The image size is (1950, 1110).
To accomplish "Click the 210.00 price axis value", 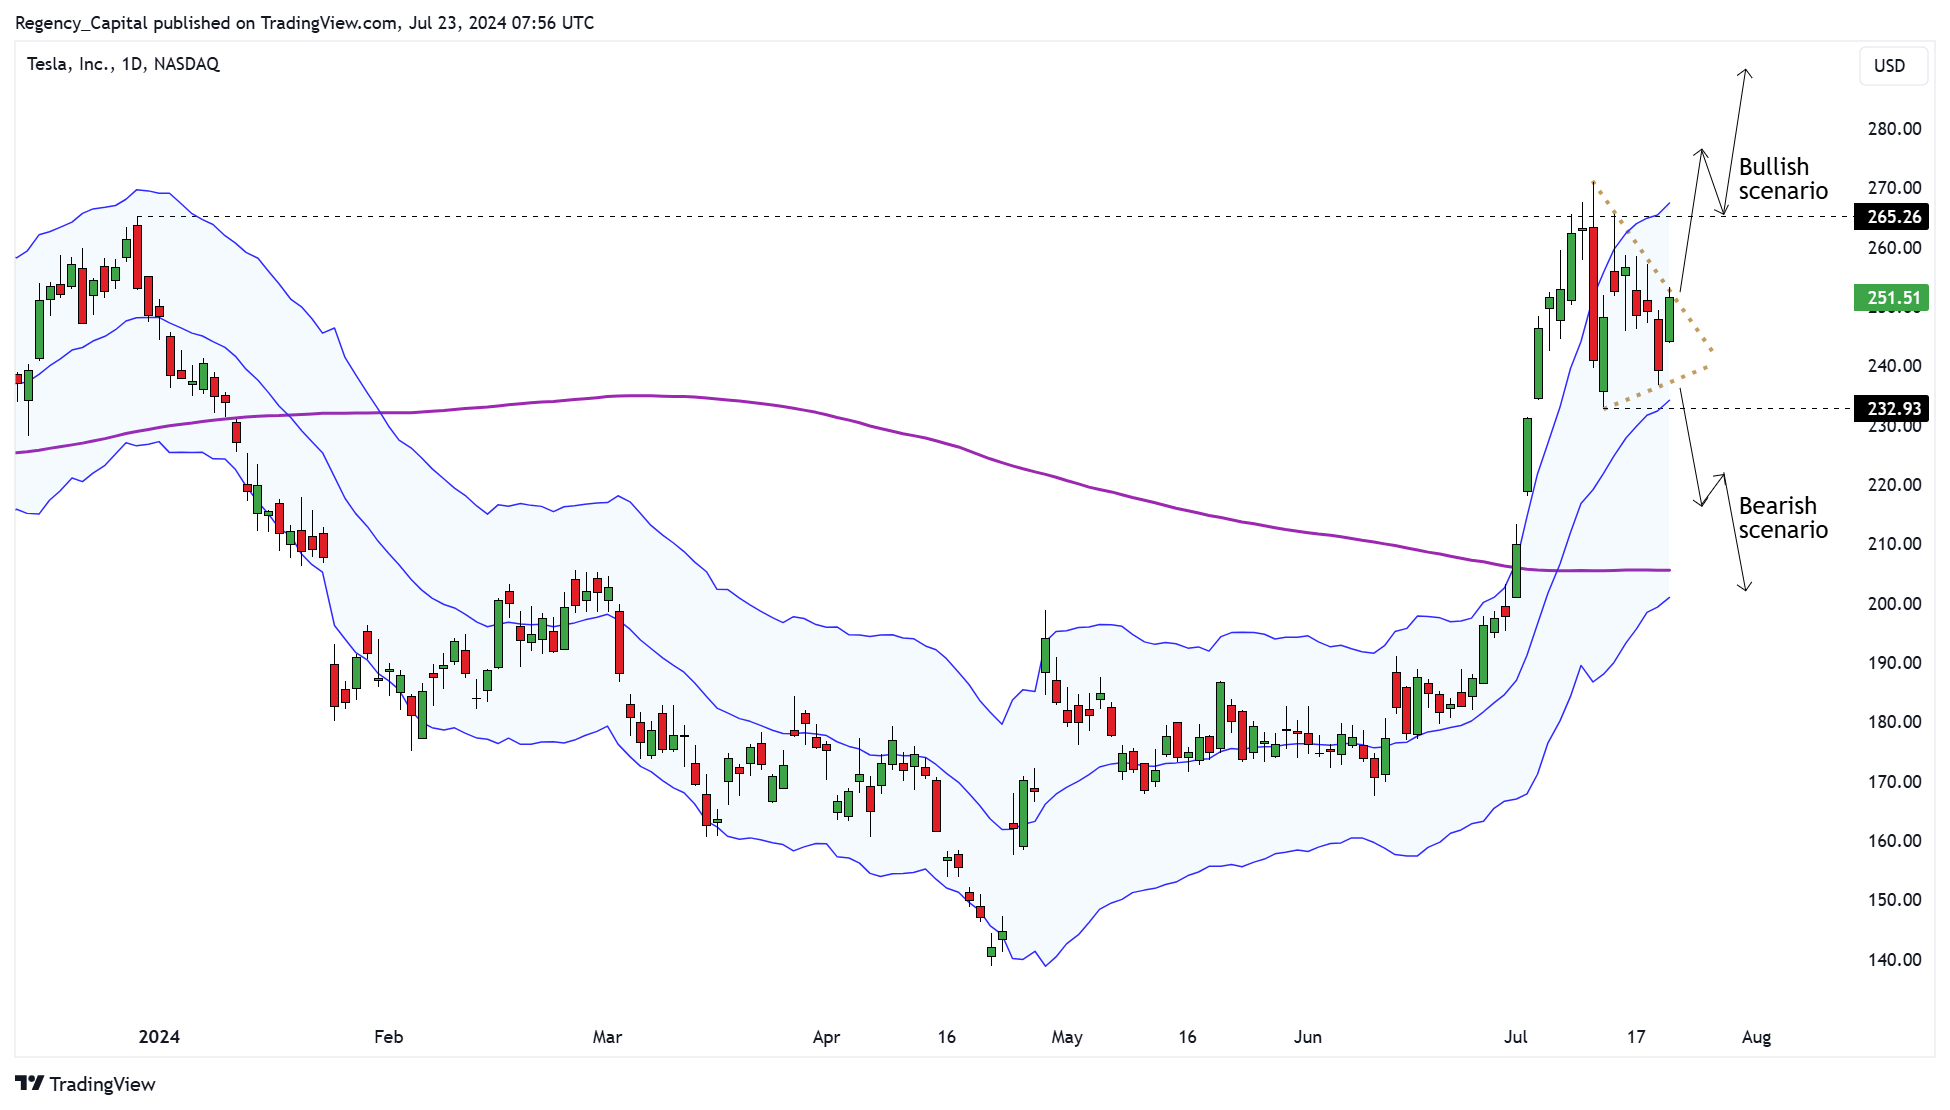I will click(x=1894, y=544).
